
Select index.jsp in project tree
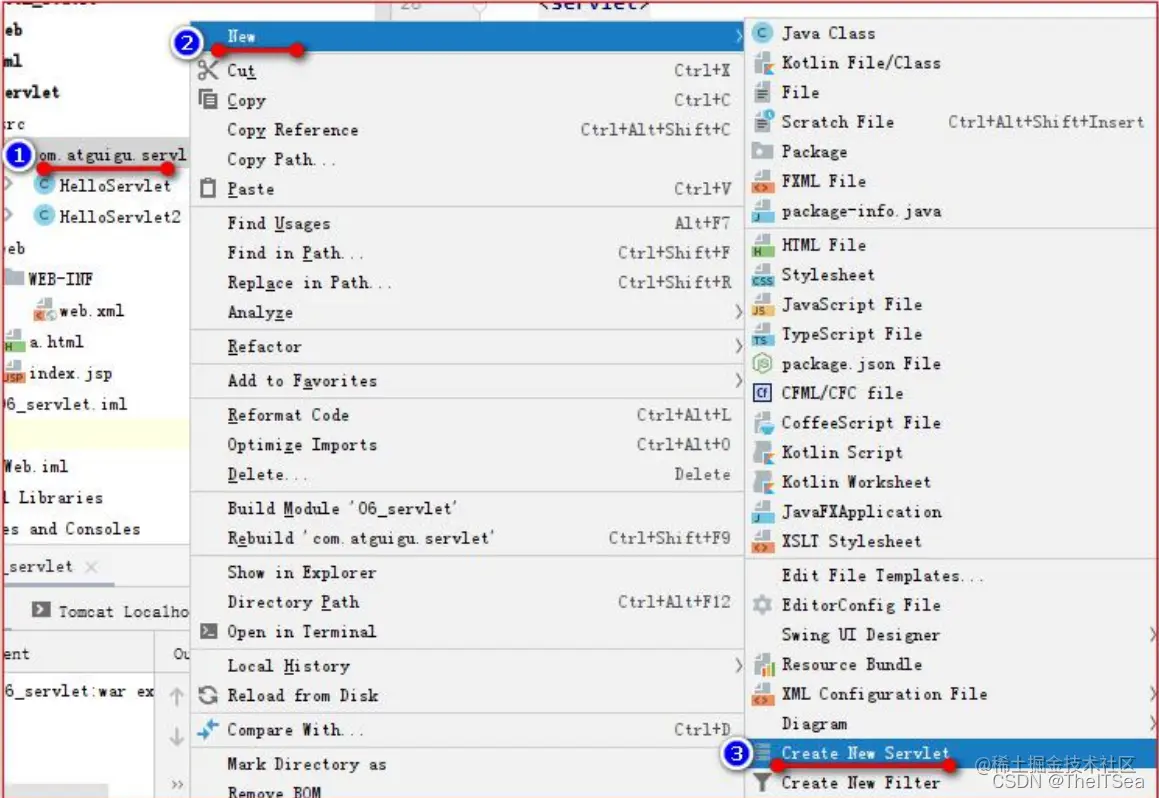click(x=70, y=373)
